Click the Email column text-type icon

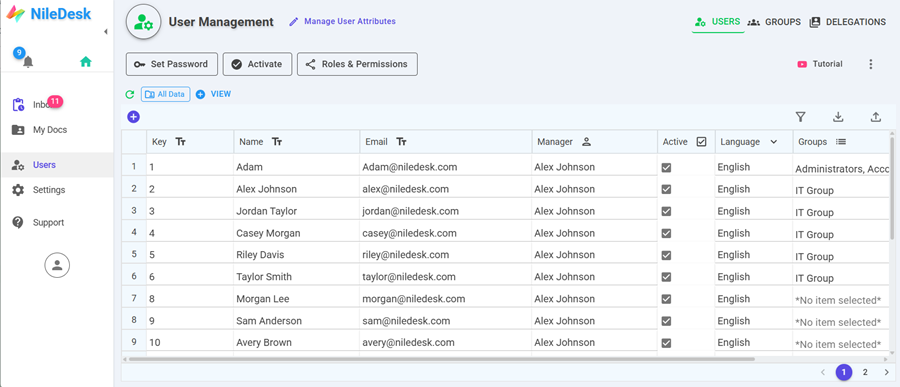click(x=401, y=142)
